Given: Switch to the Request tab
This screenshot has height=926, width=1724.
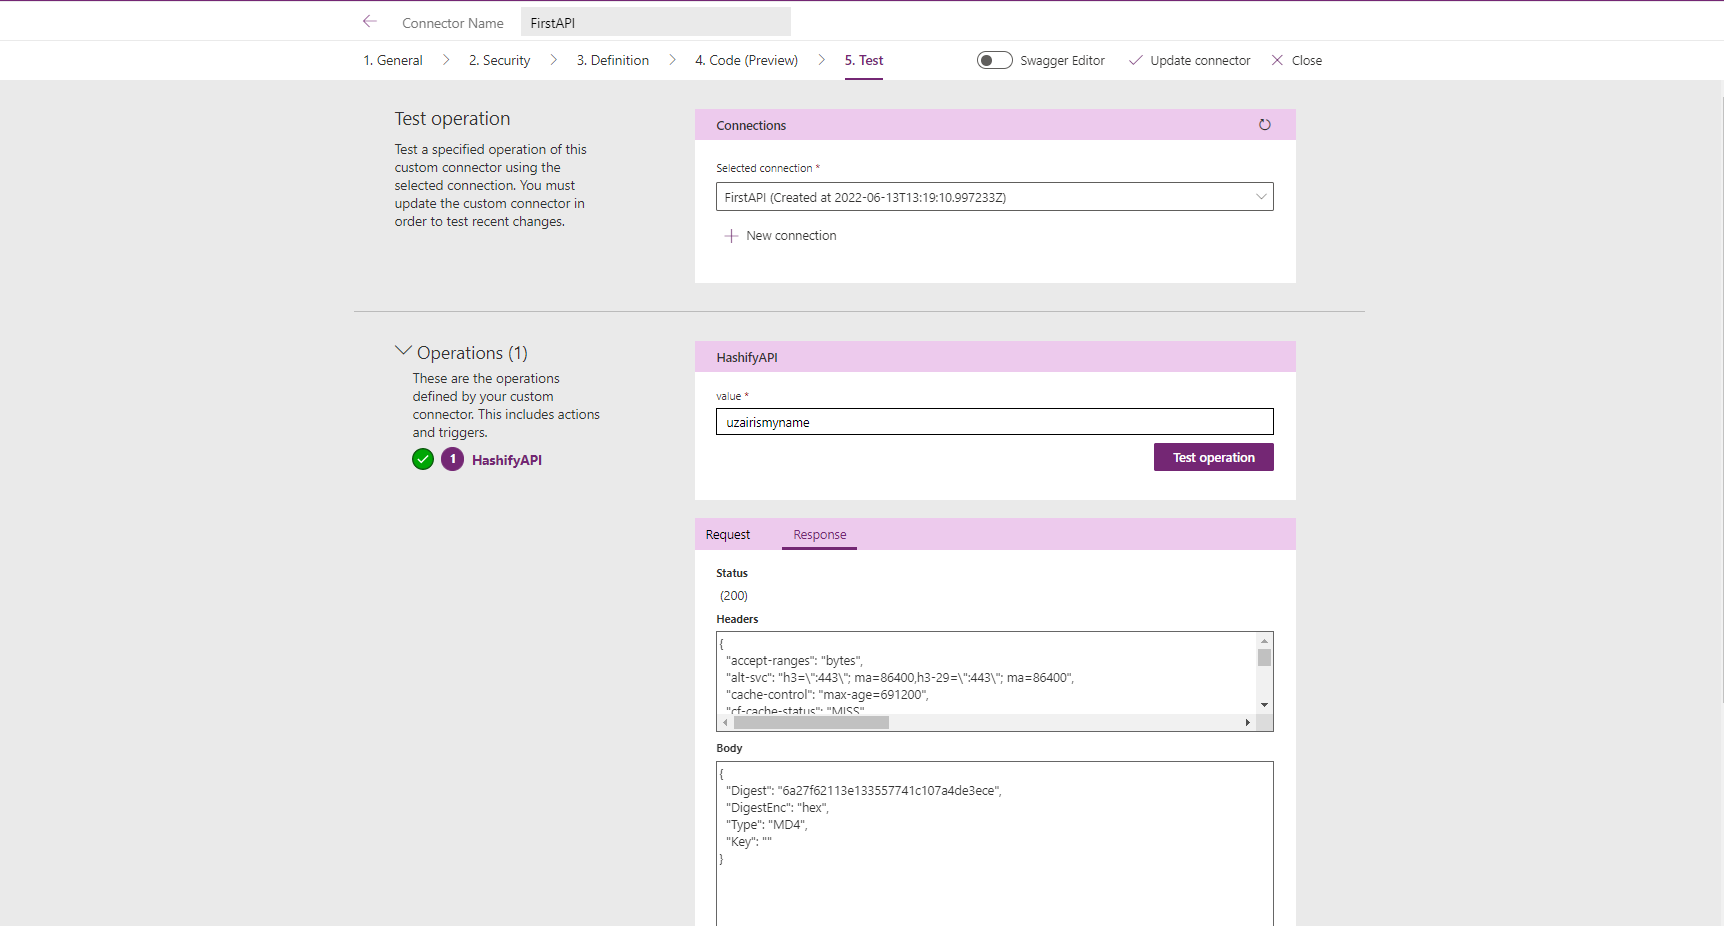Looking at the screenshot, I should click(x=728, y=535).
